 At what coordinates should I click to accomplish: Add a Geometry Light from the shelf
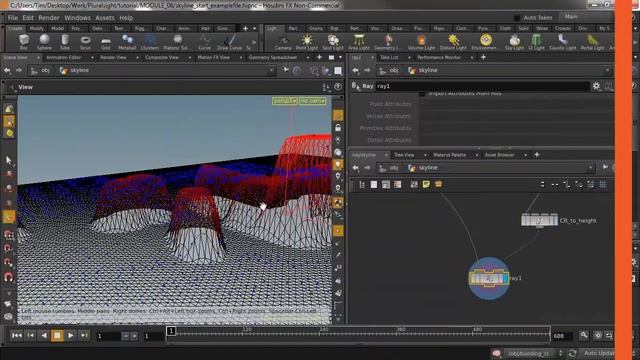388,42
